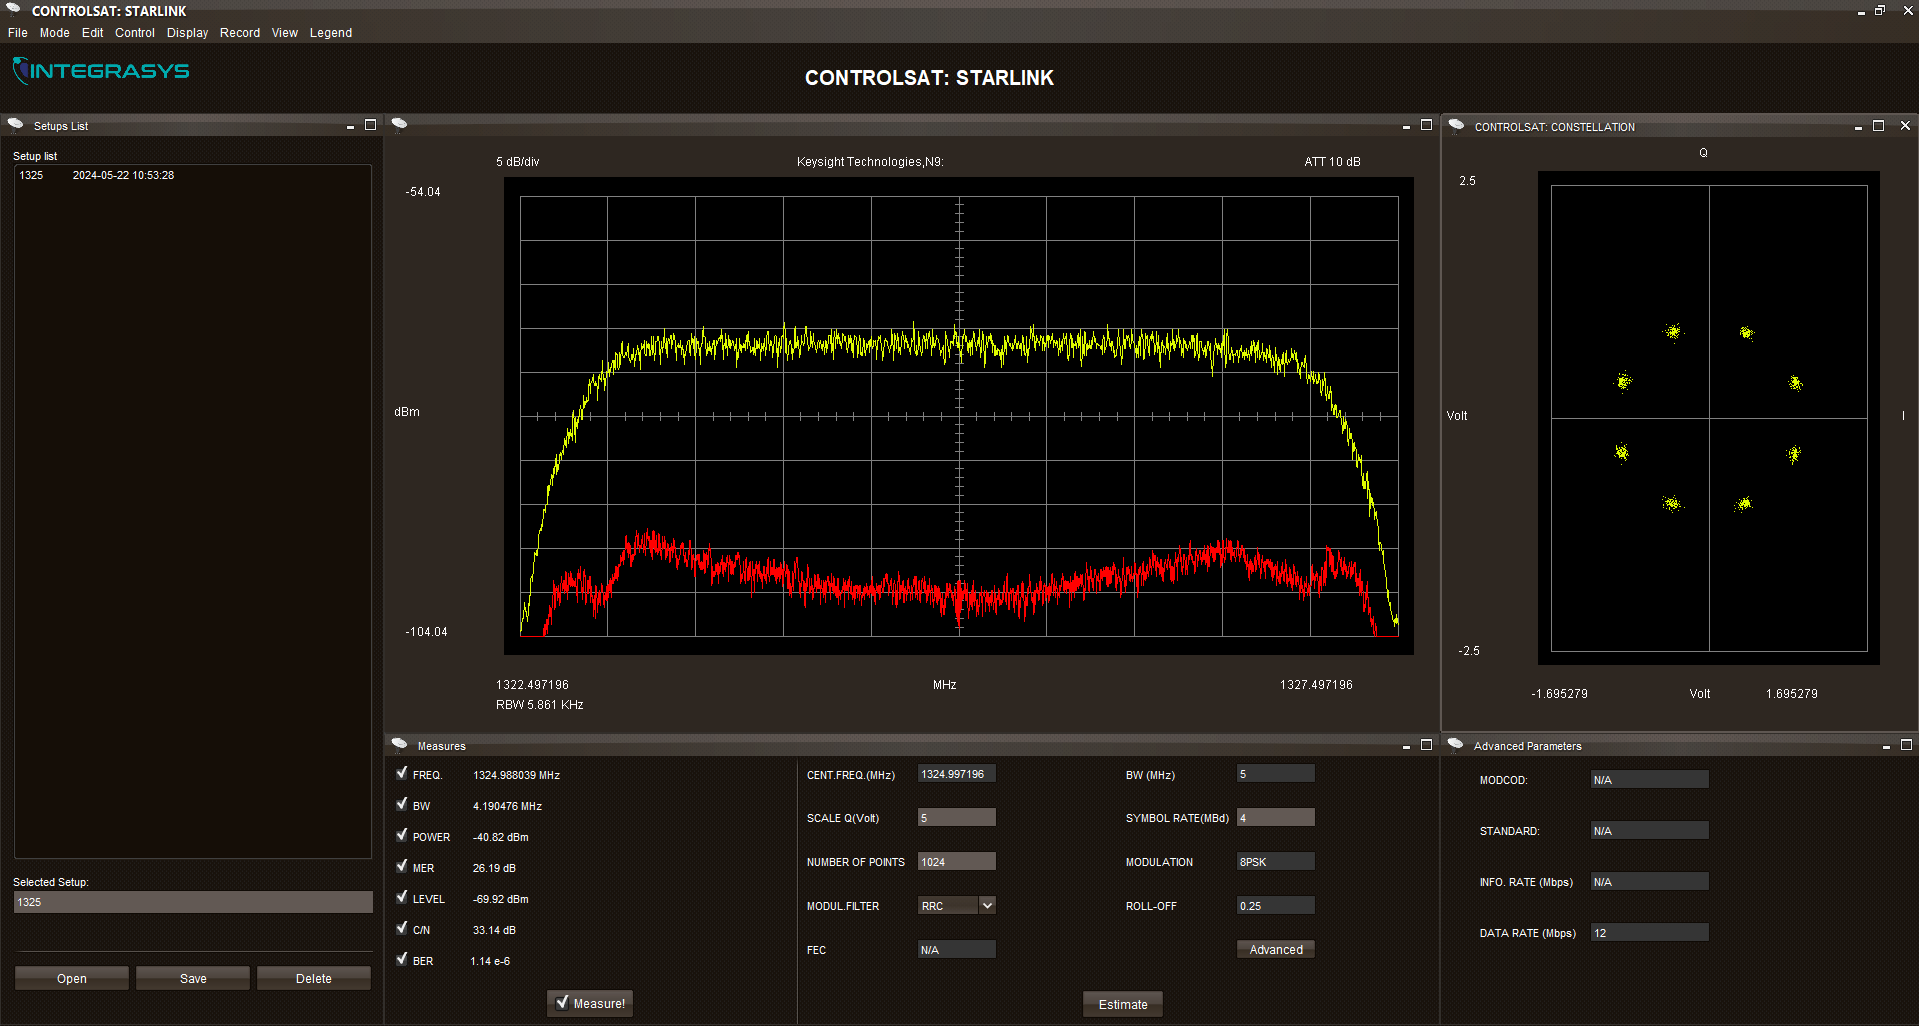Viewport: 1919px width, 1026px height.
Task: Open the Display menu
Action: pyautogui.click(x=187, y=33)
